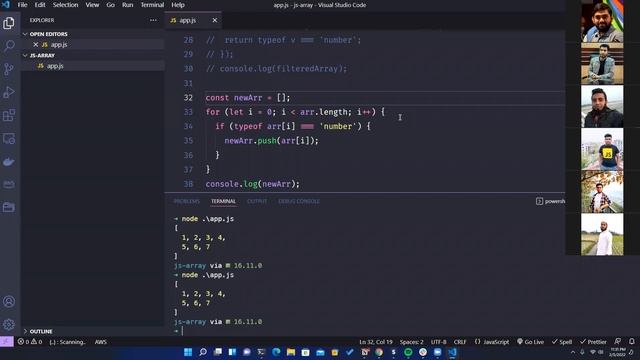The width and height of the screenshot is (640, 360).
Task: Open File Explorer from taskbar
Action: tap(291, 352)
